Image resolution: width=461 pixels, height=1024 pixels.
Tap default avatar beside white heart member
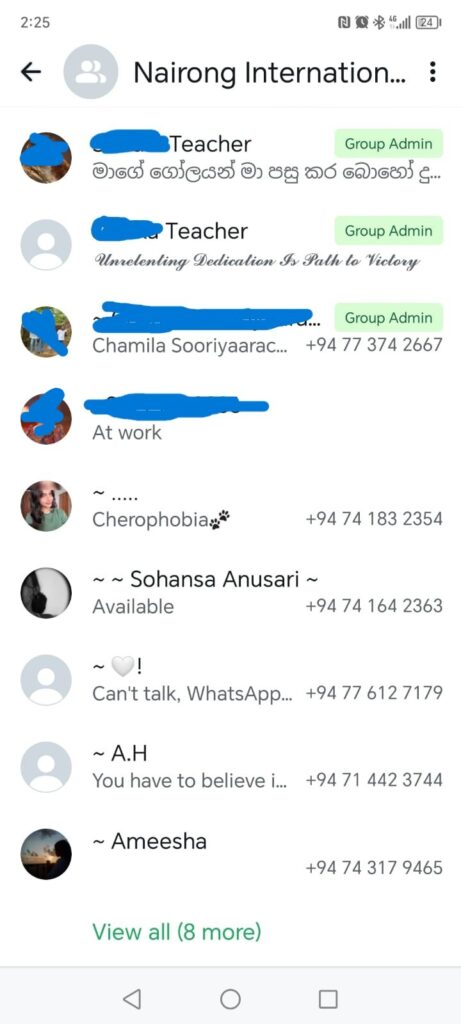[46, 680]
